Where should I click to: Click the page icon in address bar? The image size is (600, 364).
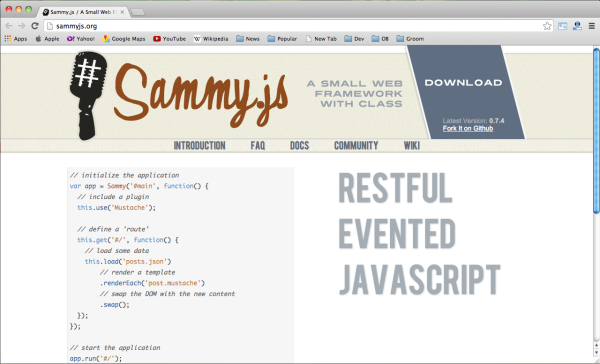(x=50, y=26)
